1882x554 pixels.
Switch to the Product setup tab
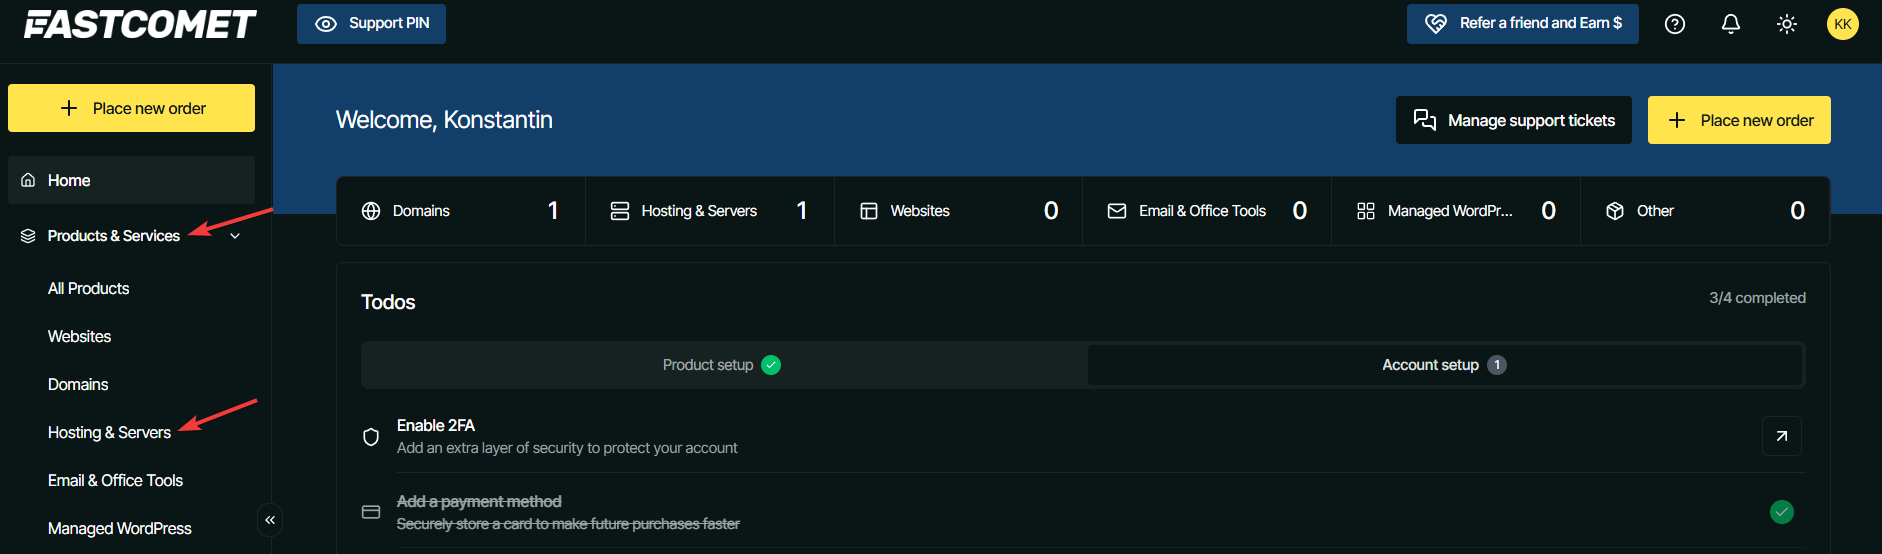[723, 365]
